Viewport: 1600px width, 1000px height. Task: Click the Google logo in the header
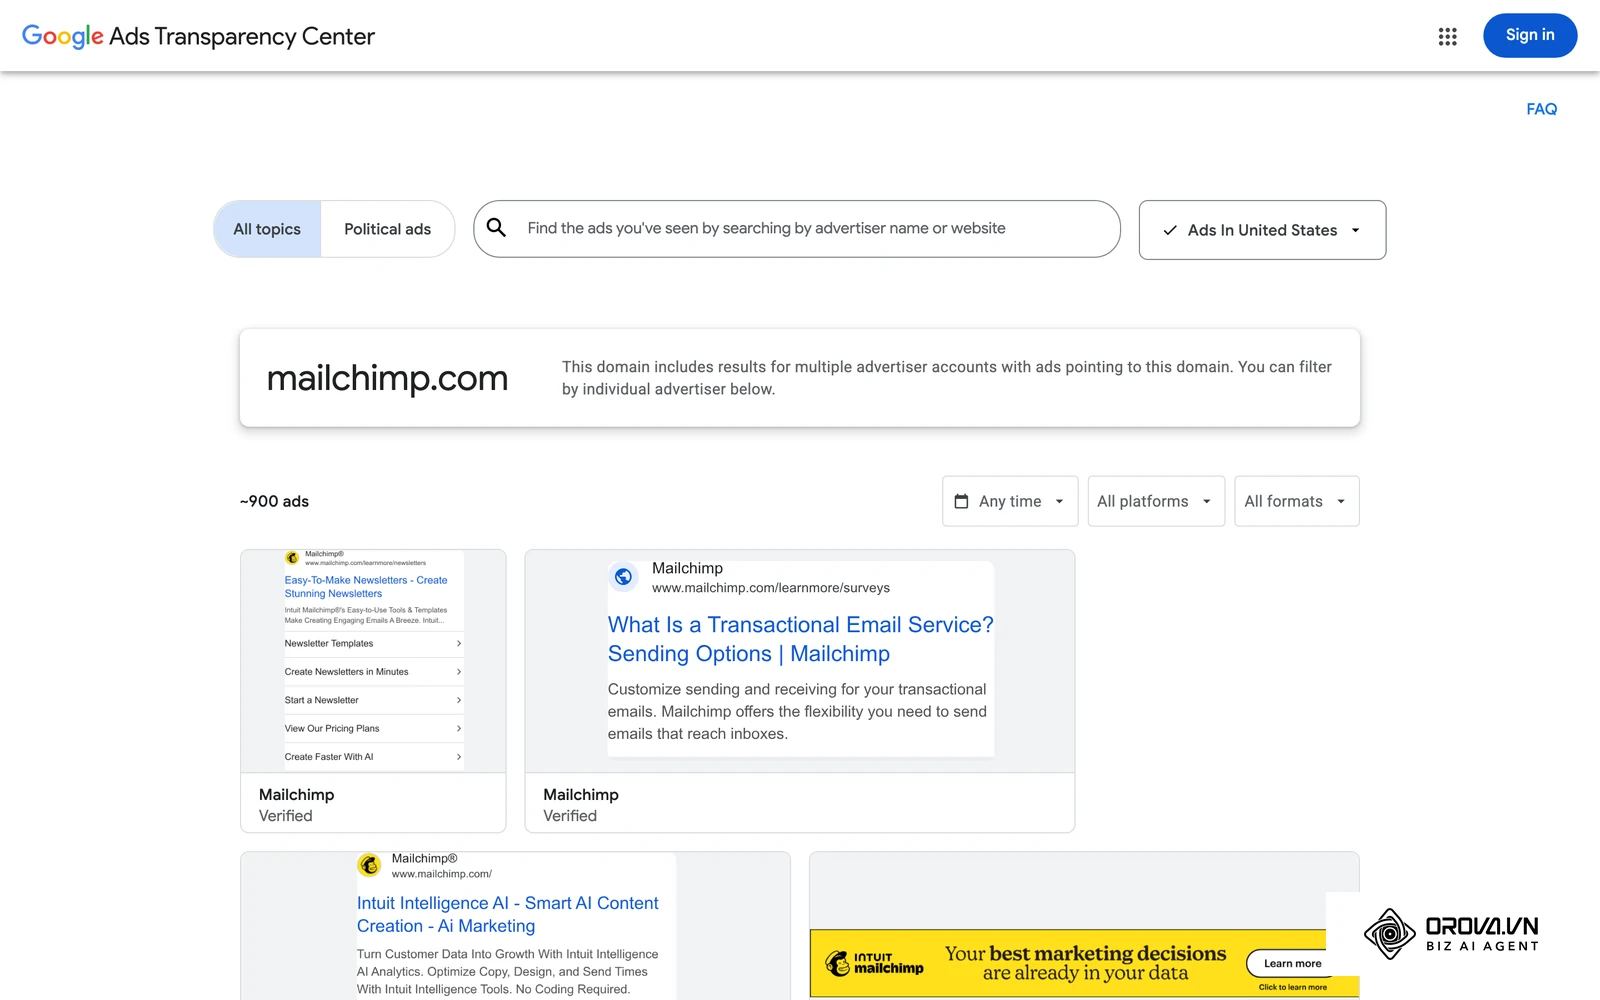pyautogui.click(x=62, y=36)
